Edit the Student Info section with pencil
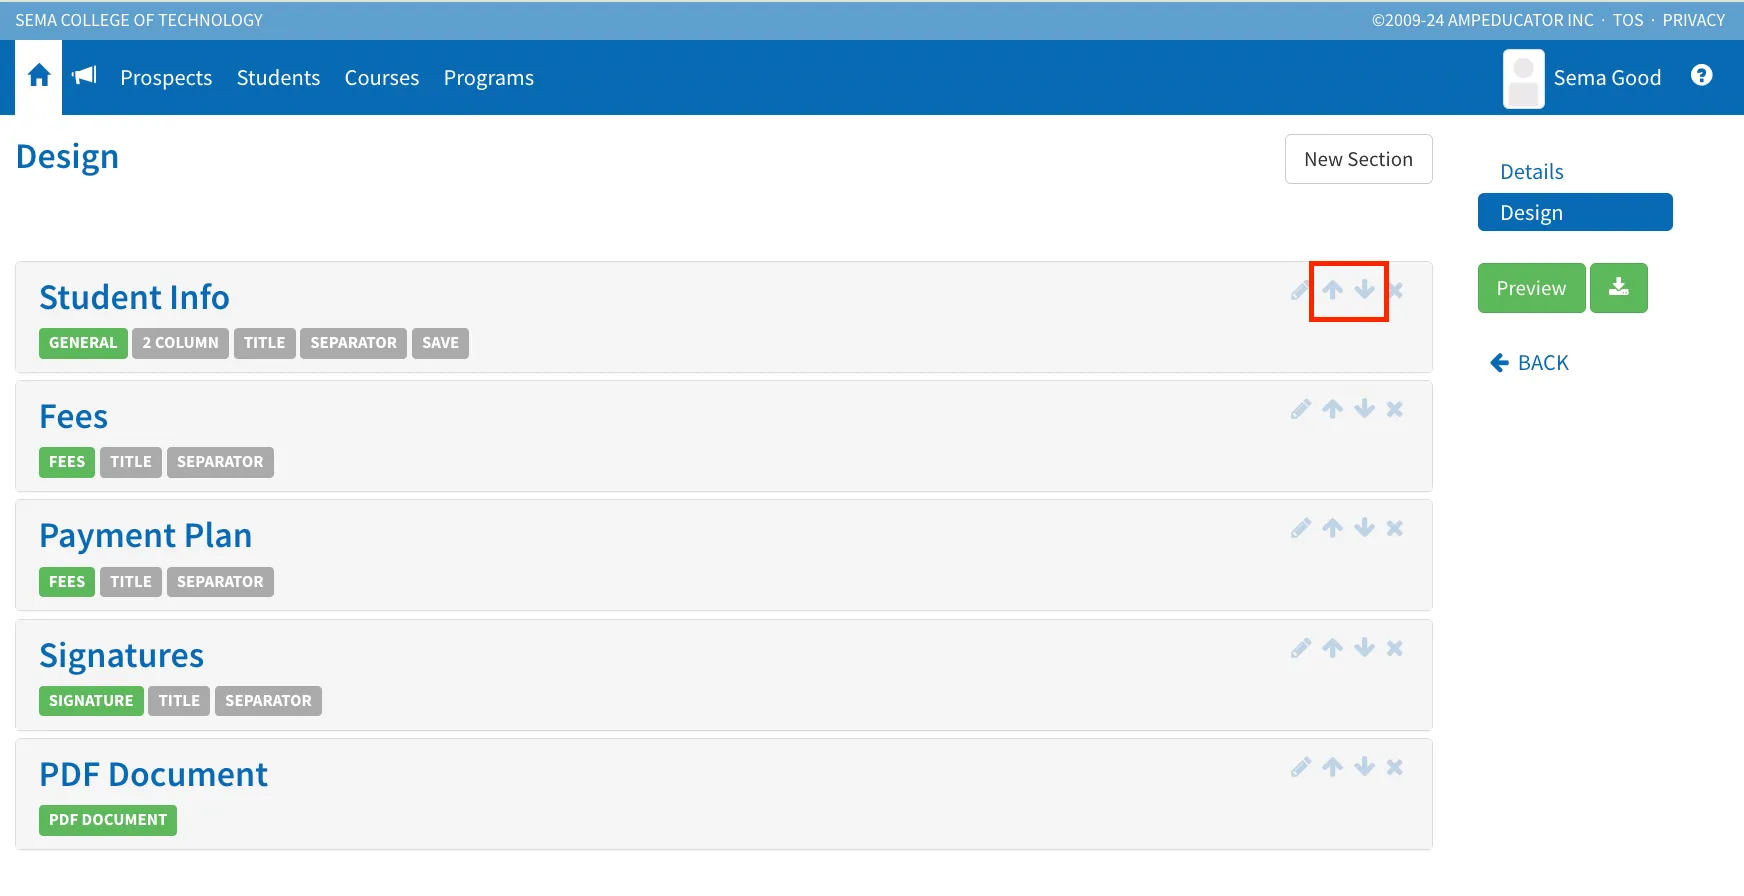This screenshot has width=1744, height=896. point(1300,290)
